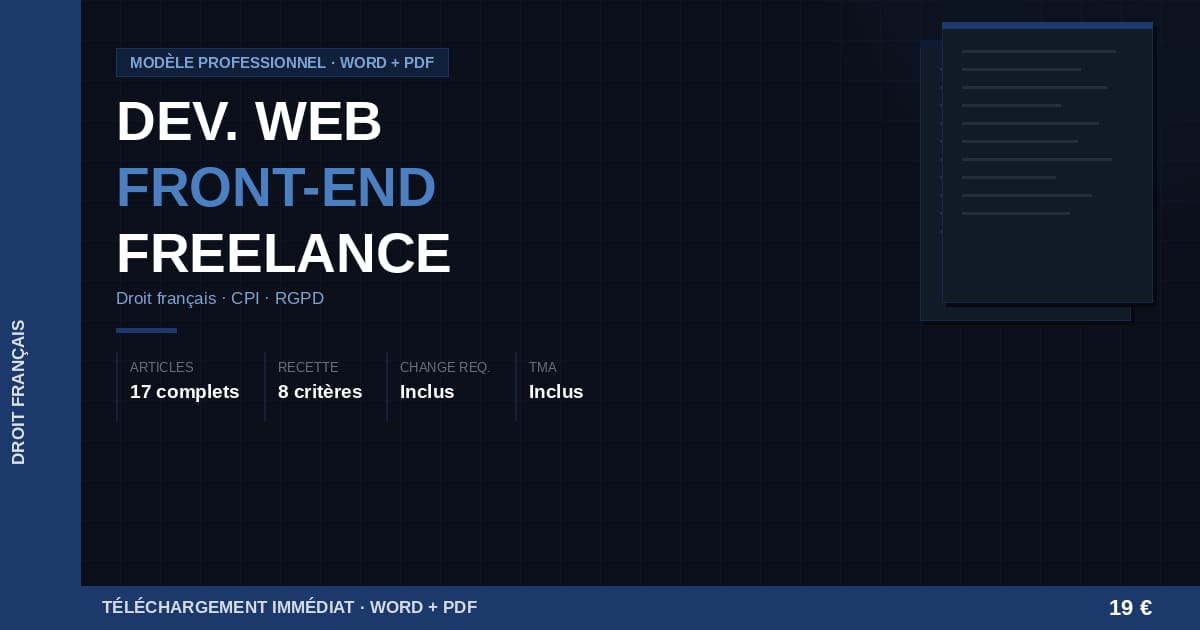Click the 19 € price
Image resolution: width=1200 pixels, height=630 pixels.
pyautogui.click(x=1130, y=608)
